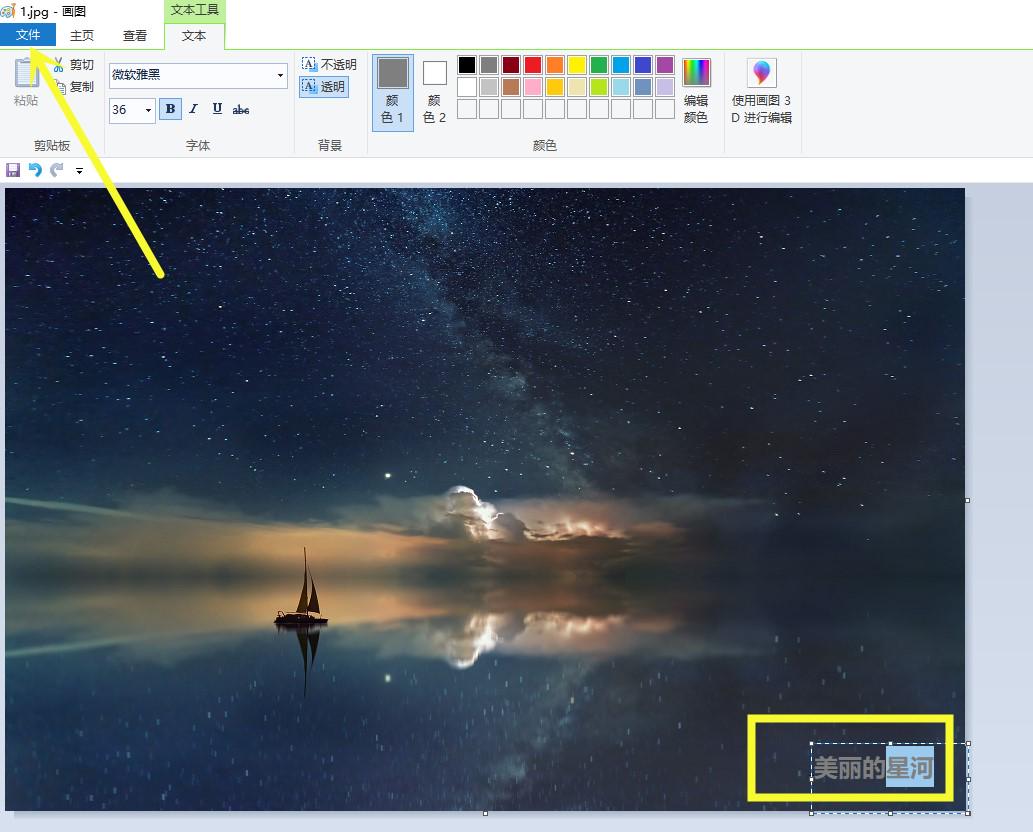Screen dimensions: 1033x832
Task: Click the Undo arrow in quick access
Action: point(35,170)
